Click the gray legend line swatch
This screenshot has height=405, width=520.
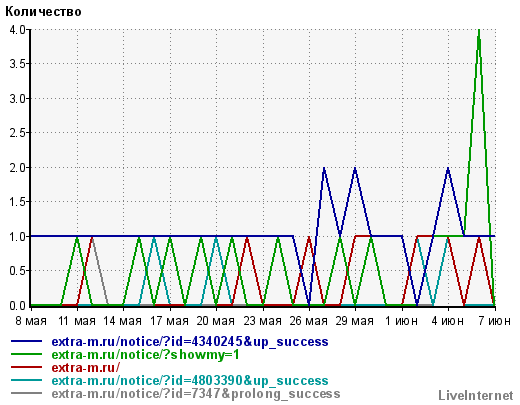26,393
